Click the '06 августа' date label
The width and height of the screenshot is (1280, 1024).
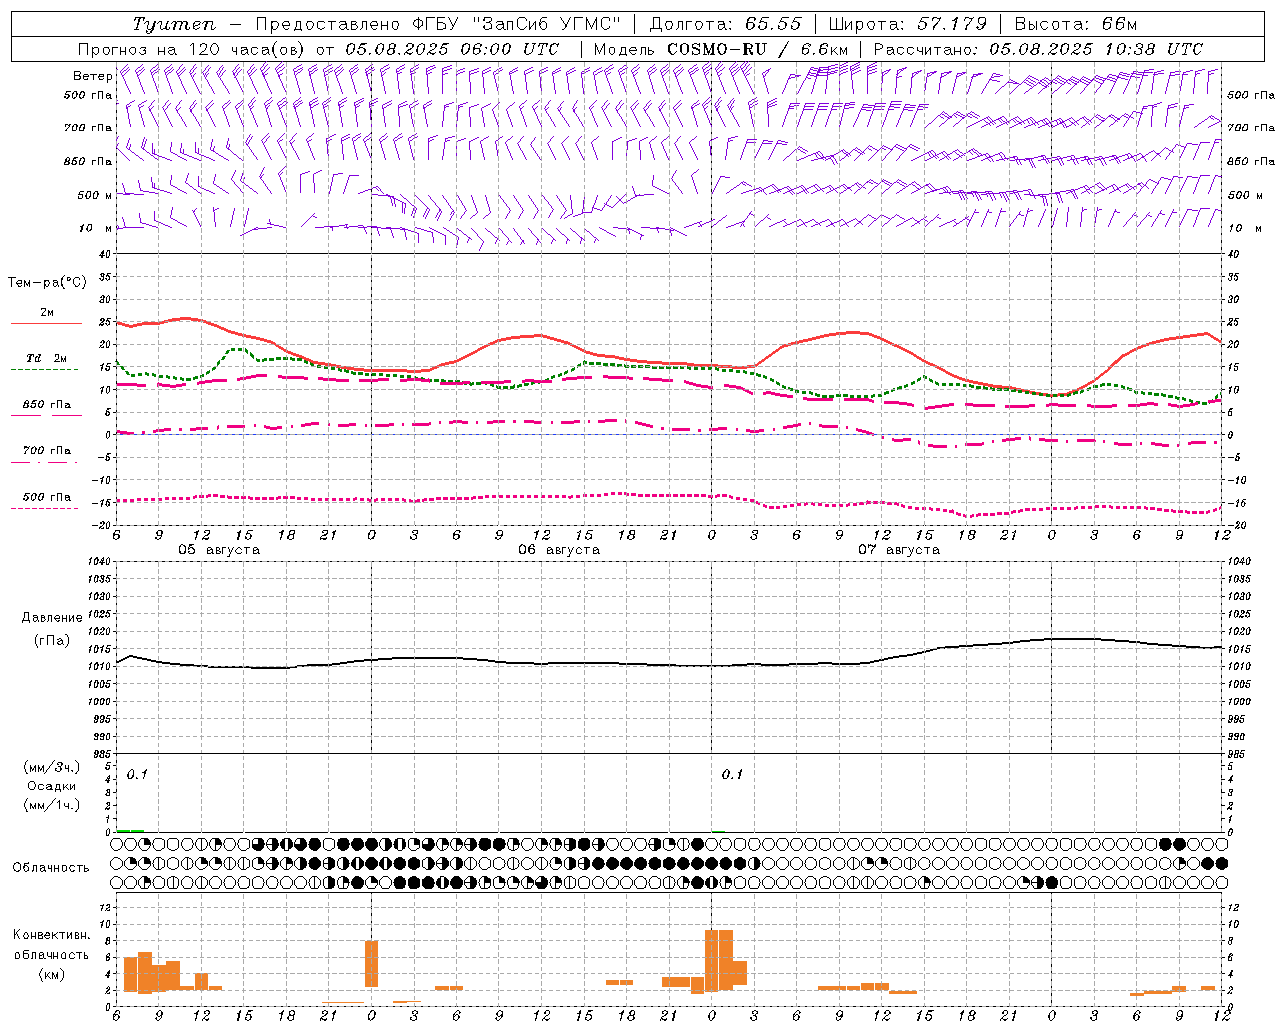pyautogui.click(x=559, y=550)
